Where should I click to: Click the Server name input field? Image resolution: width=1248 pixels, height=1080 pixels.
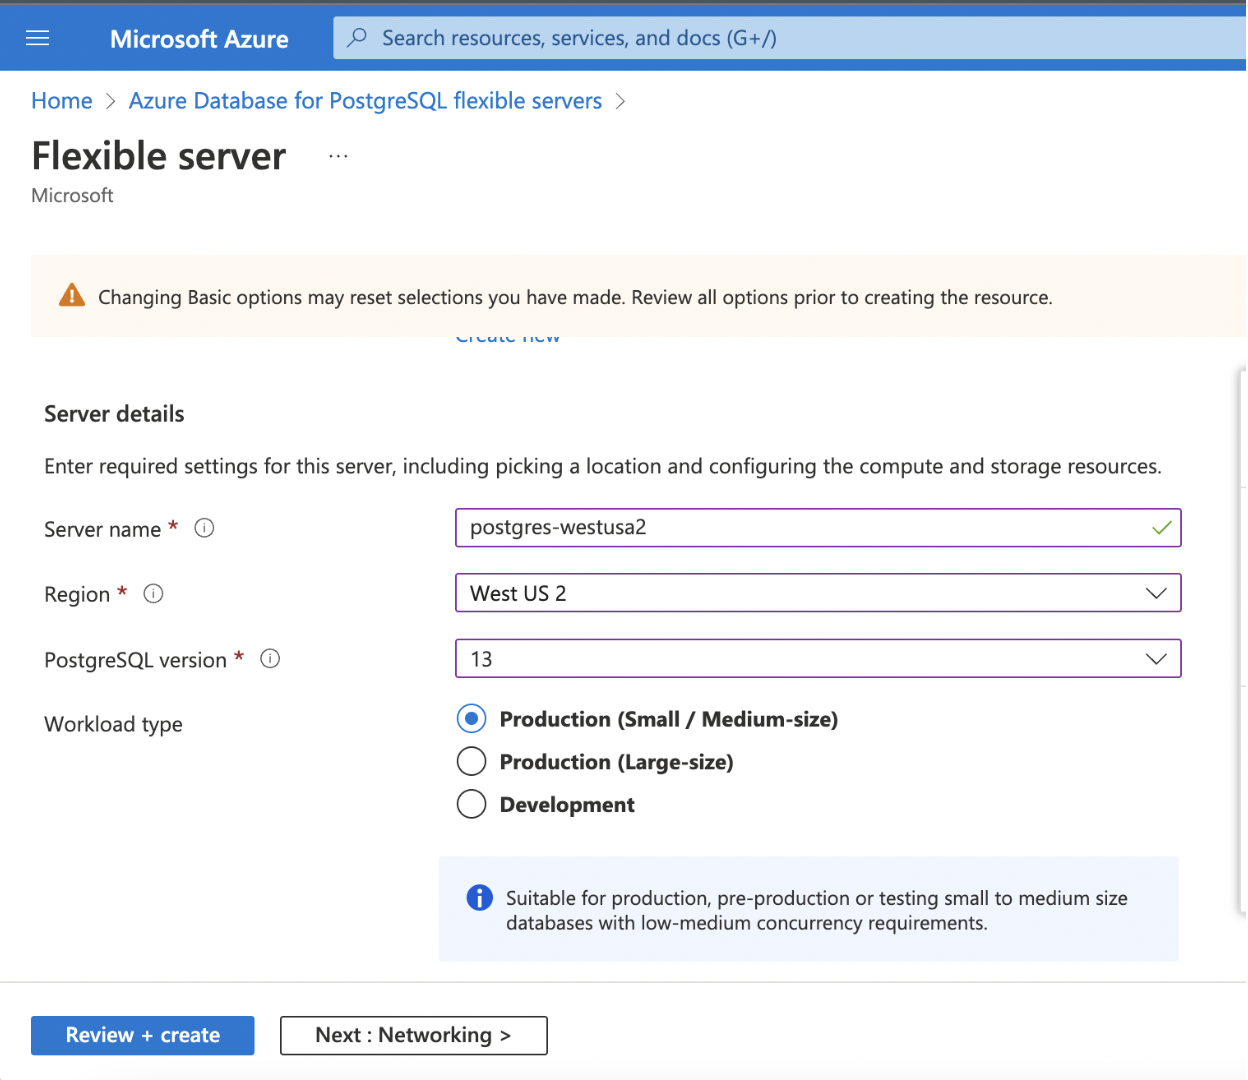click(x=818, y=528)
